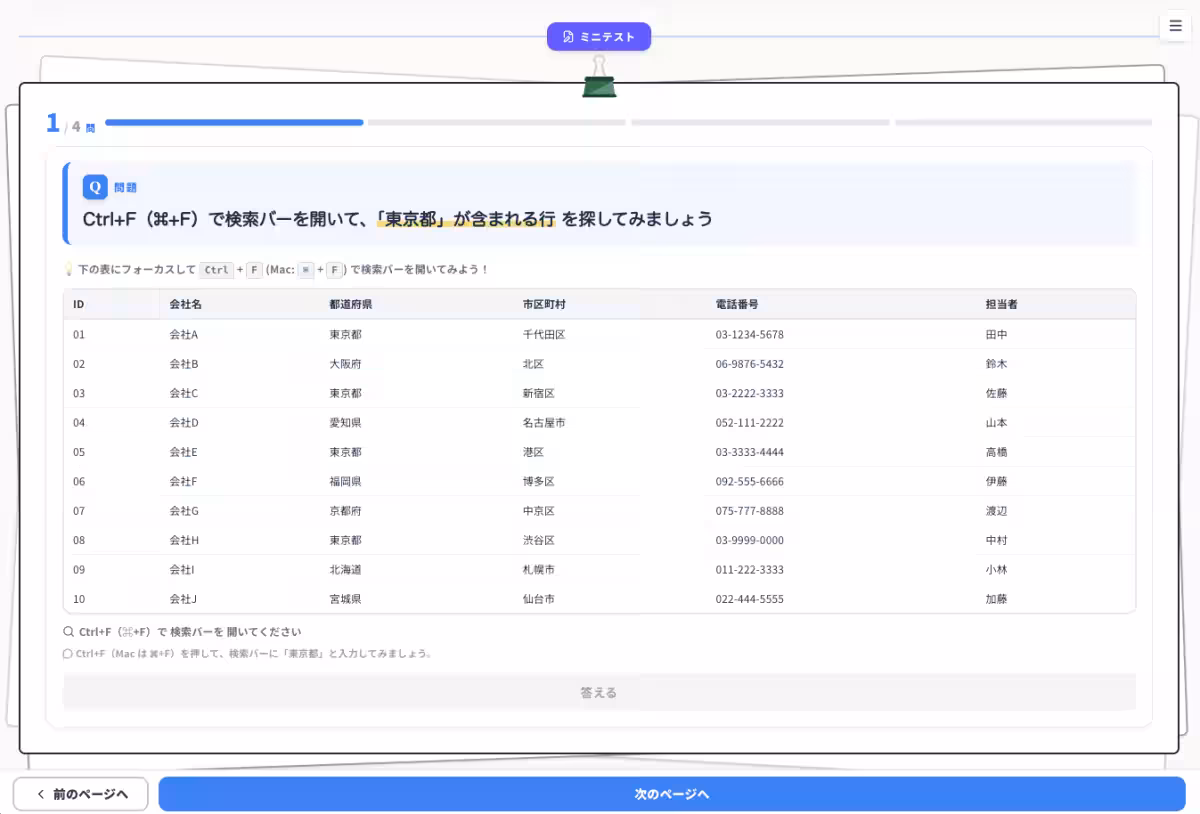Click 大阪府 cell
This screenshot has height=814, width=1200.
346,364
